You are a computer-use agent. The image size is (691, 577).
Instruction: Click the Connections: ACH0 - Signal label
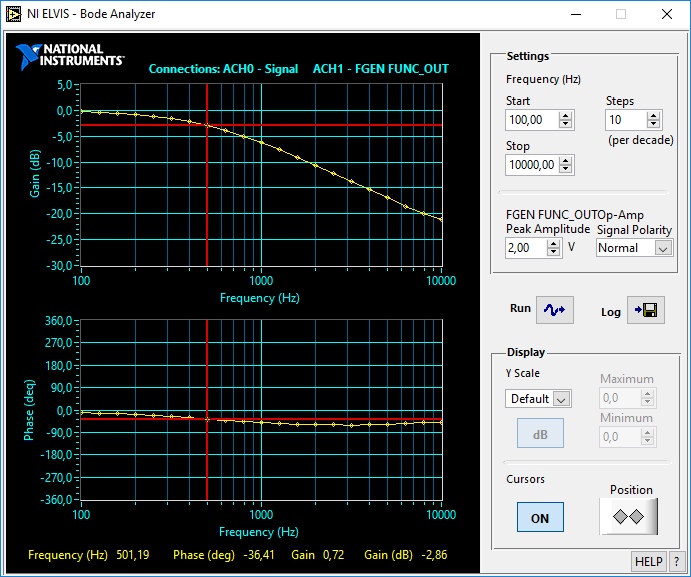click(x=223, y=69)
